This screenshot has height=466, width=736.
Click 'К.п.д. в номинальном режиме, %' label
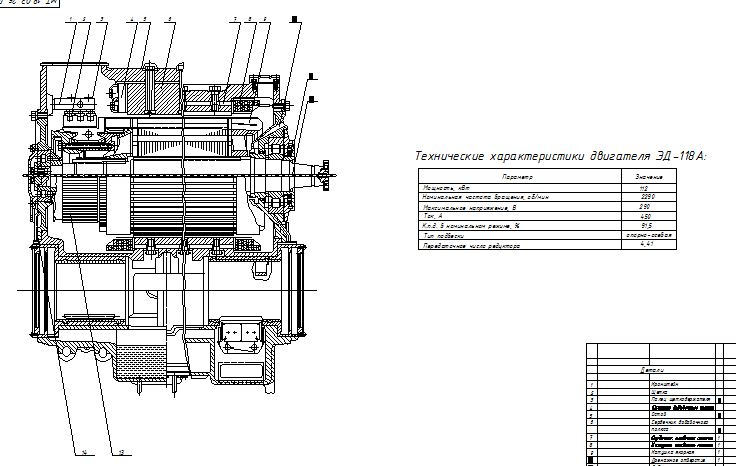point(471,226)
